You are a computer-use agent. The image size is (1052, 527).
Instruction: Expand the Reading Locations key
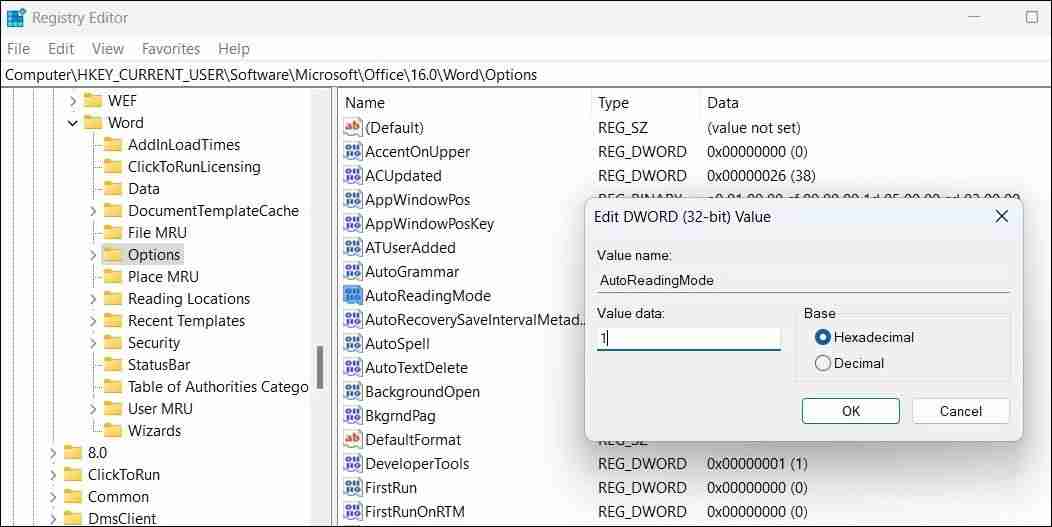(x=93, y=299)
